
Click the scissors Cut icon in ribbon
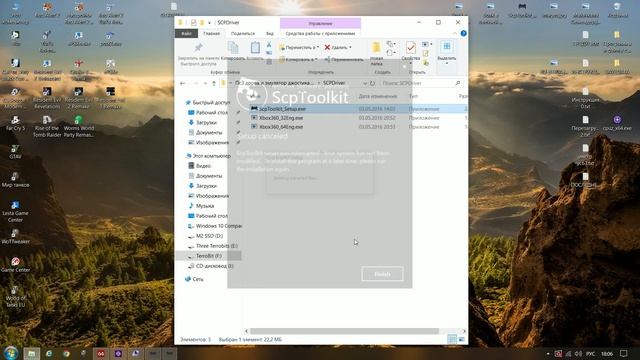(x=269, y=44)
